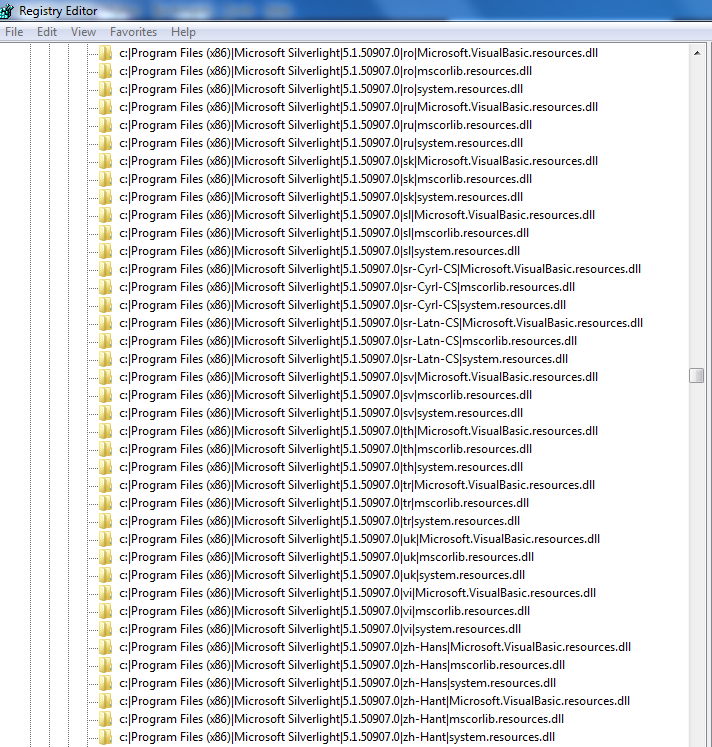Screen dimensions: 712x747
Task: Select the uk|Microsoft.VisualBasic.resources.dll key text
Action: coord(360,539)
